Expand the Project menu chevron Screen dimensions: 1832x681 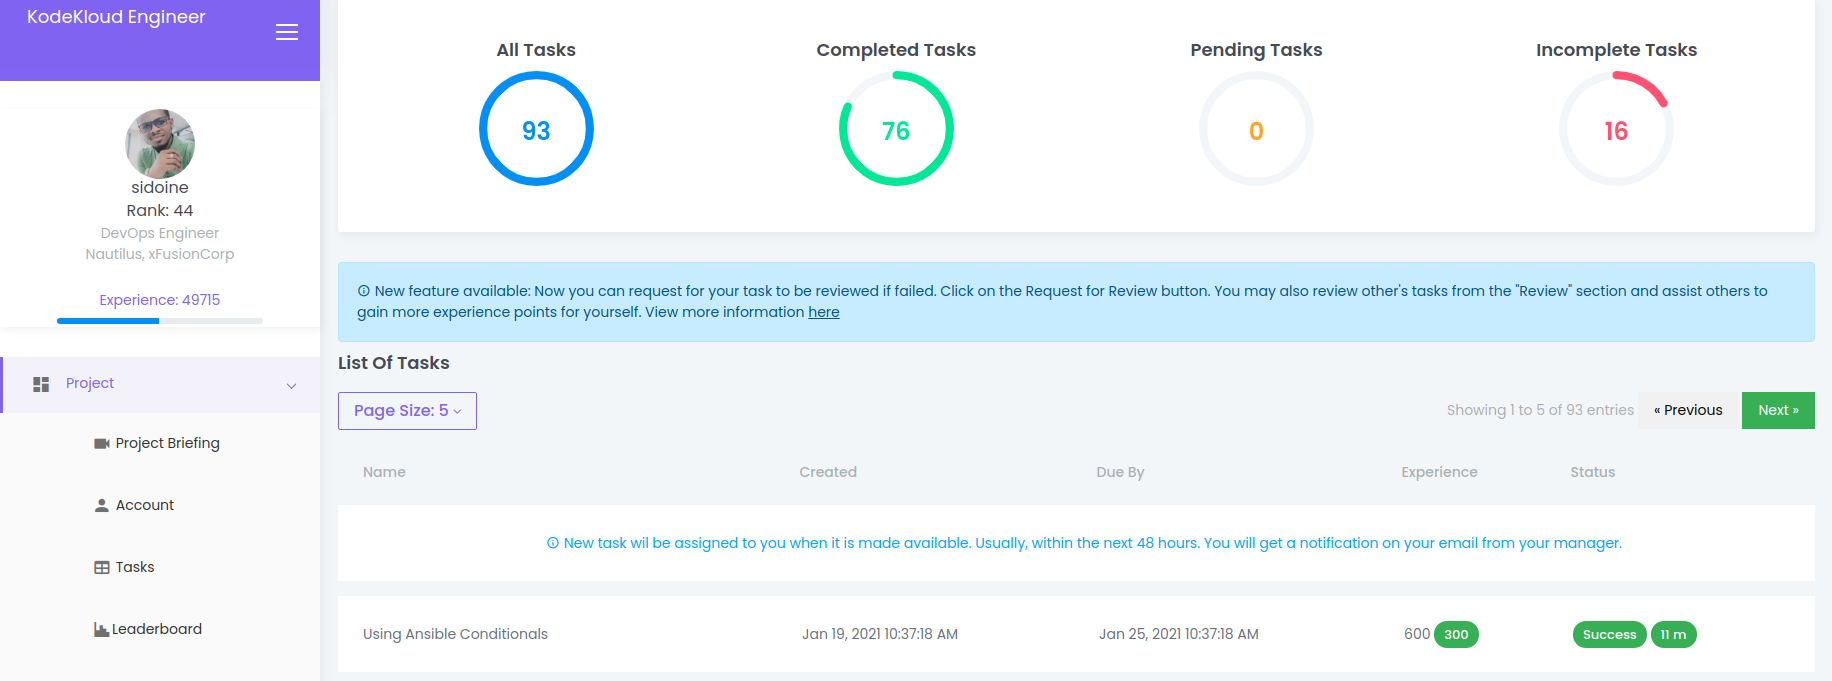coord(291,386)
